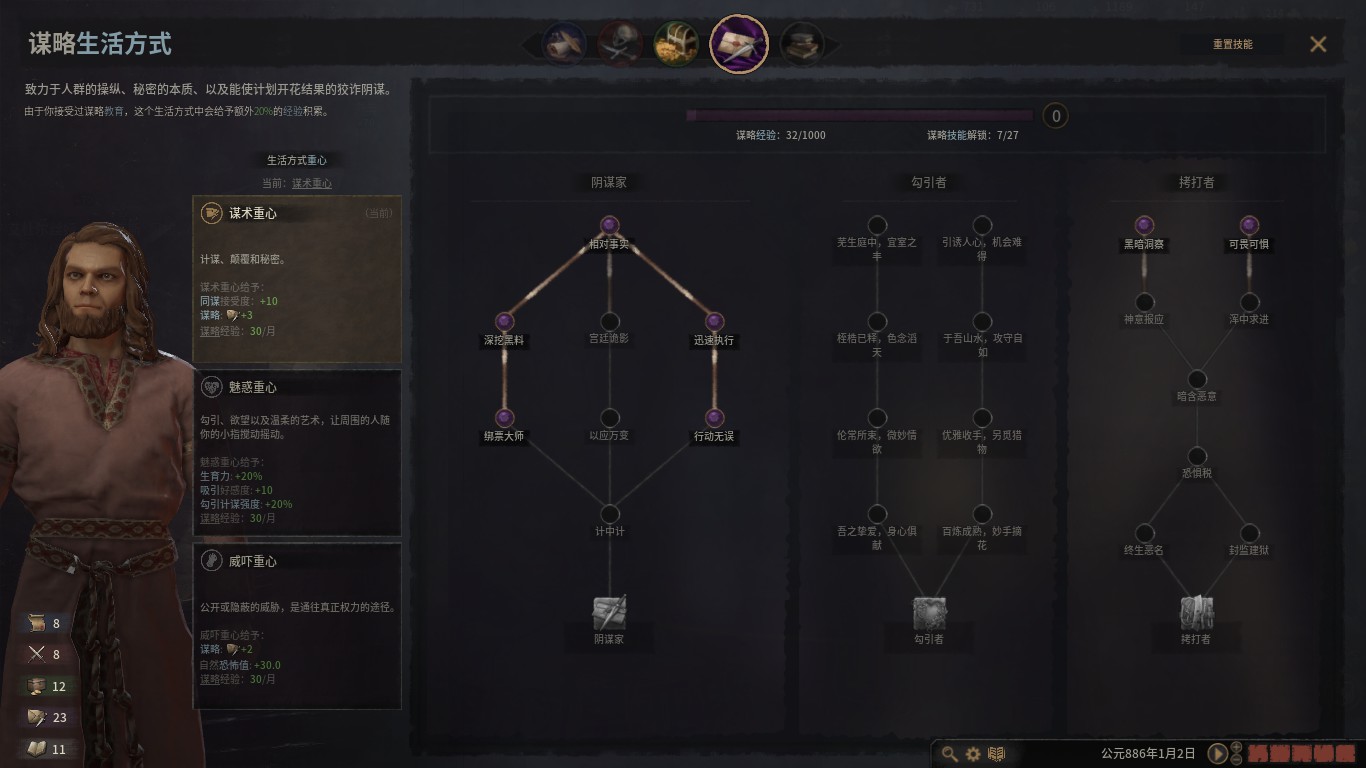Increase game speed with plus button

click(1236, 747)
